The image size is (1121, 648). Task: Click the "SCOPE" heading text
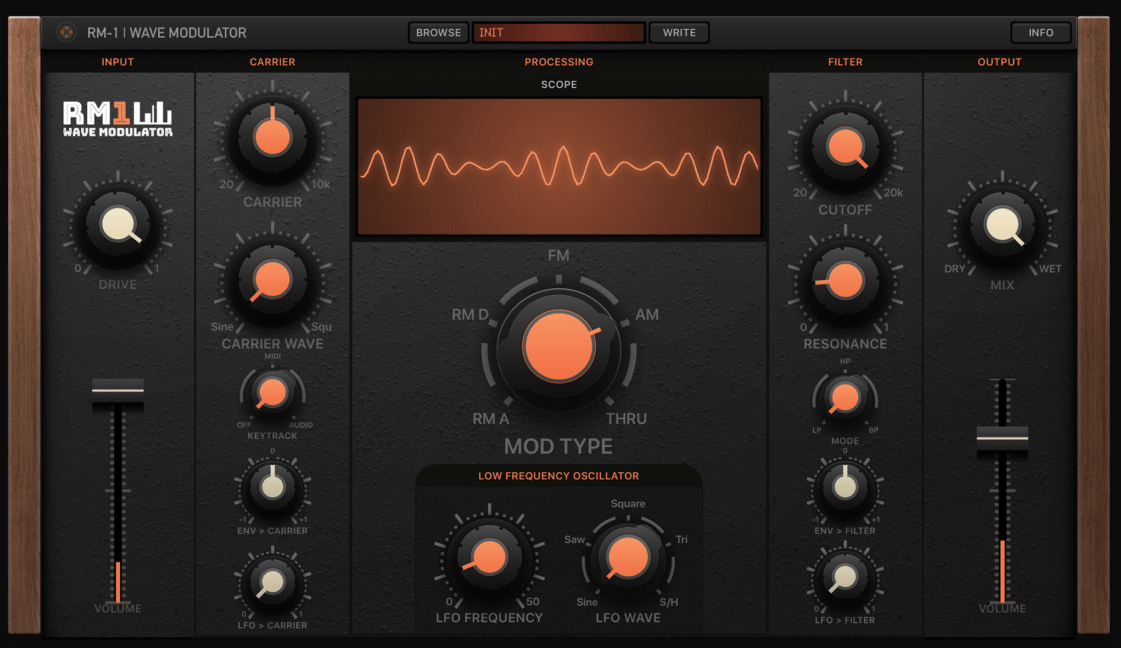(558, 84)
